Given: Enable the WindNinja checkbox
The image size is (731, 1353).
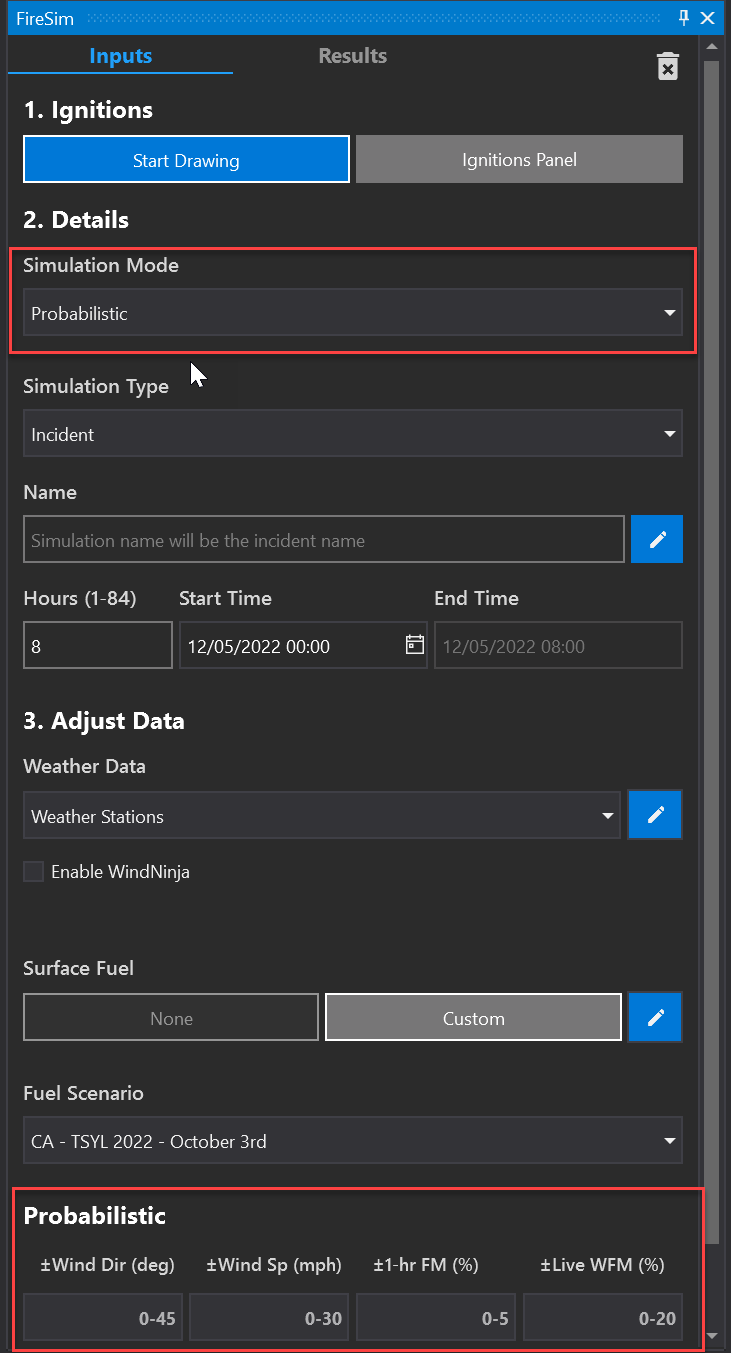Looking at the screenshot, I should point(34,872).
